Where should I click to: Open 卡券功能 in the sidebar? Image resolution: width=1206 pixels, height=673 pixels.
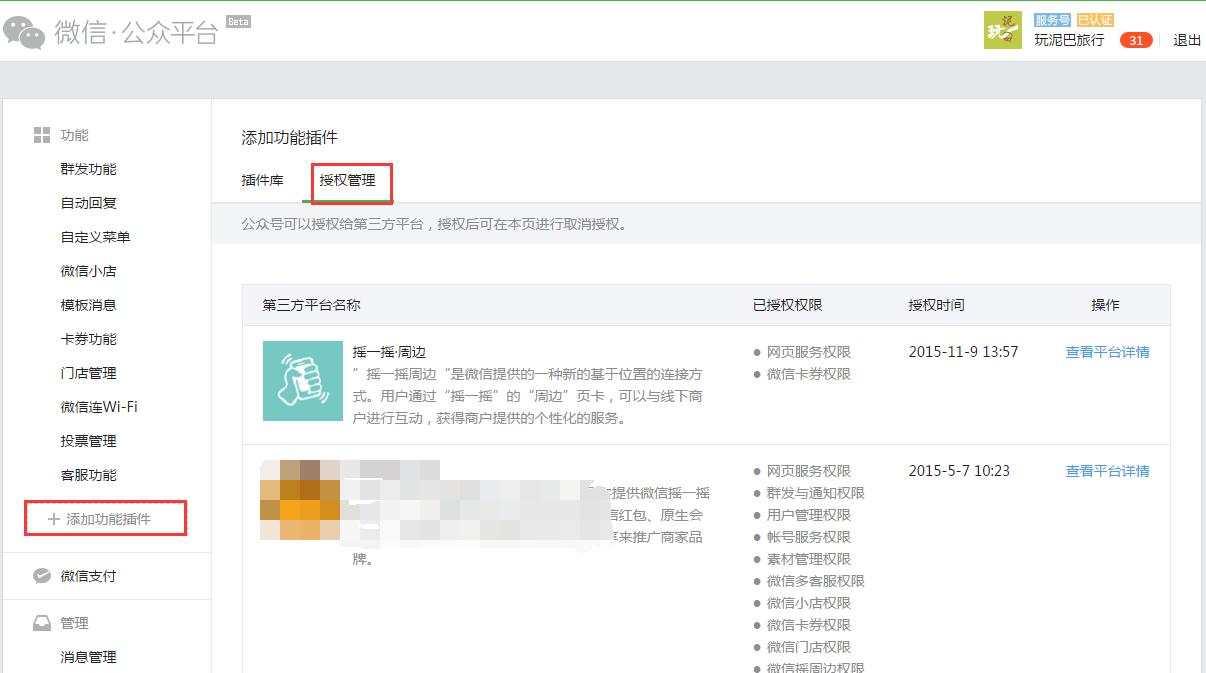[x=89, y=339]
